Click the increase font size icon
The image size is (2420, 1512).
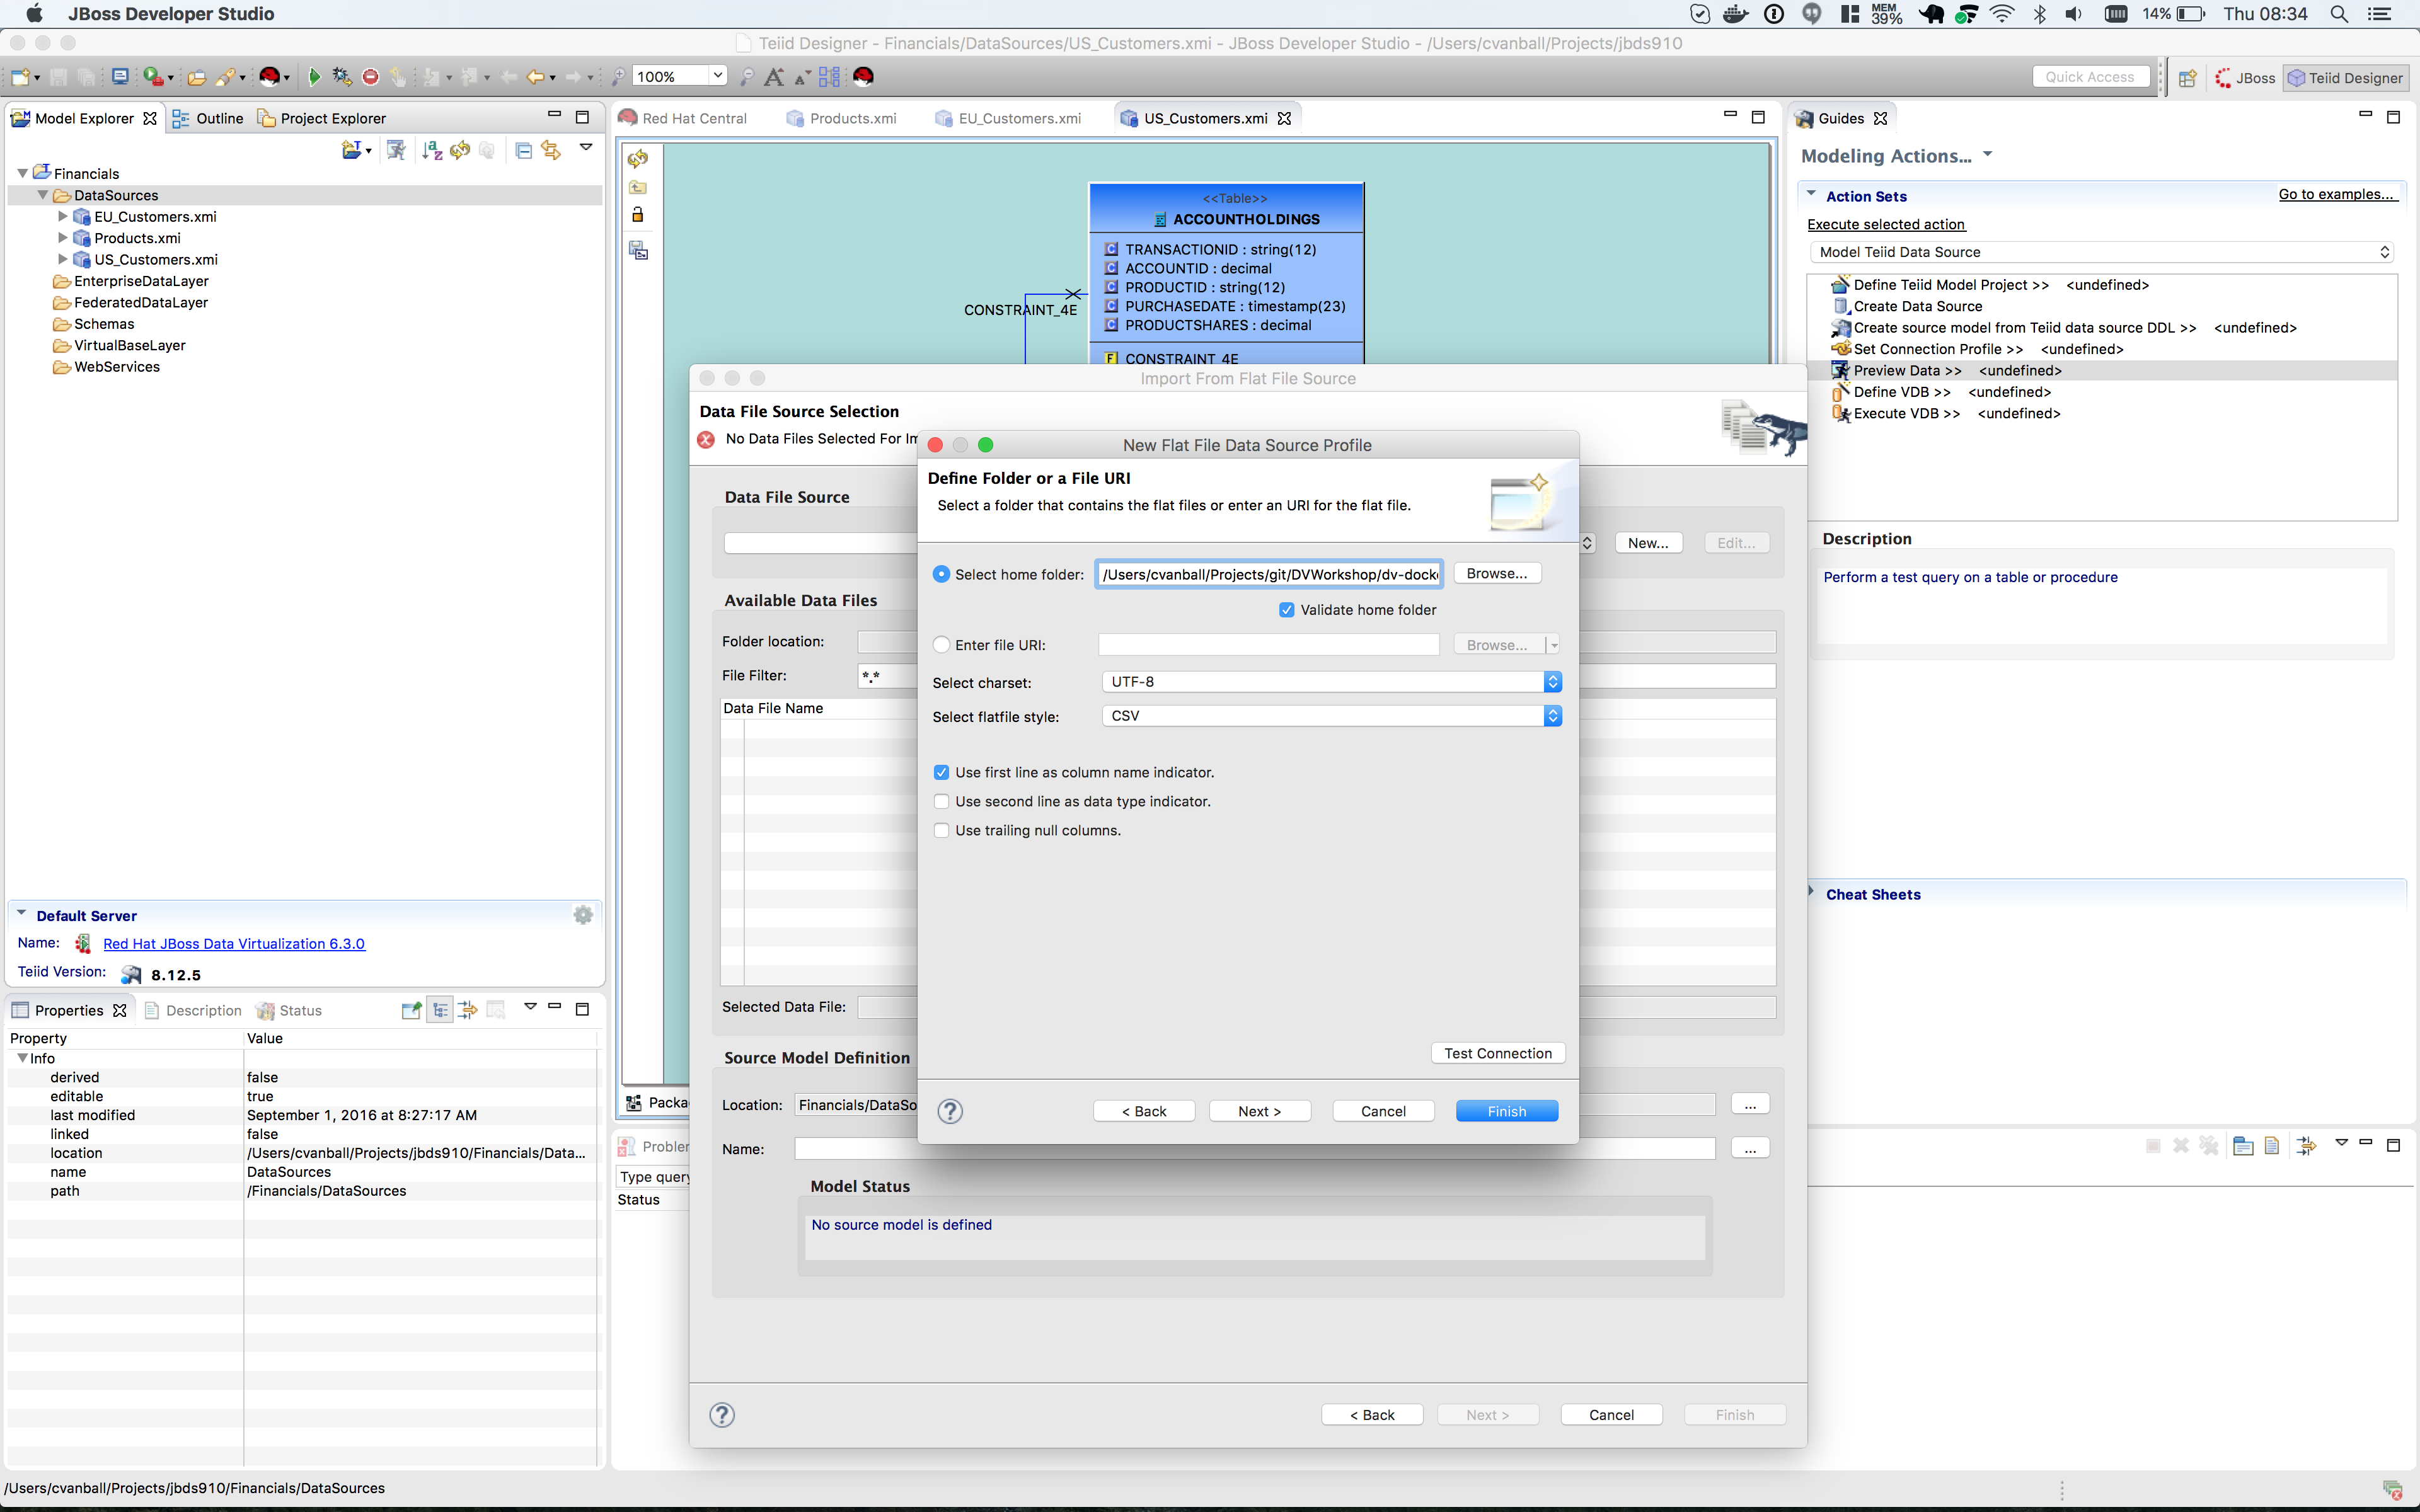pos(773,77)
